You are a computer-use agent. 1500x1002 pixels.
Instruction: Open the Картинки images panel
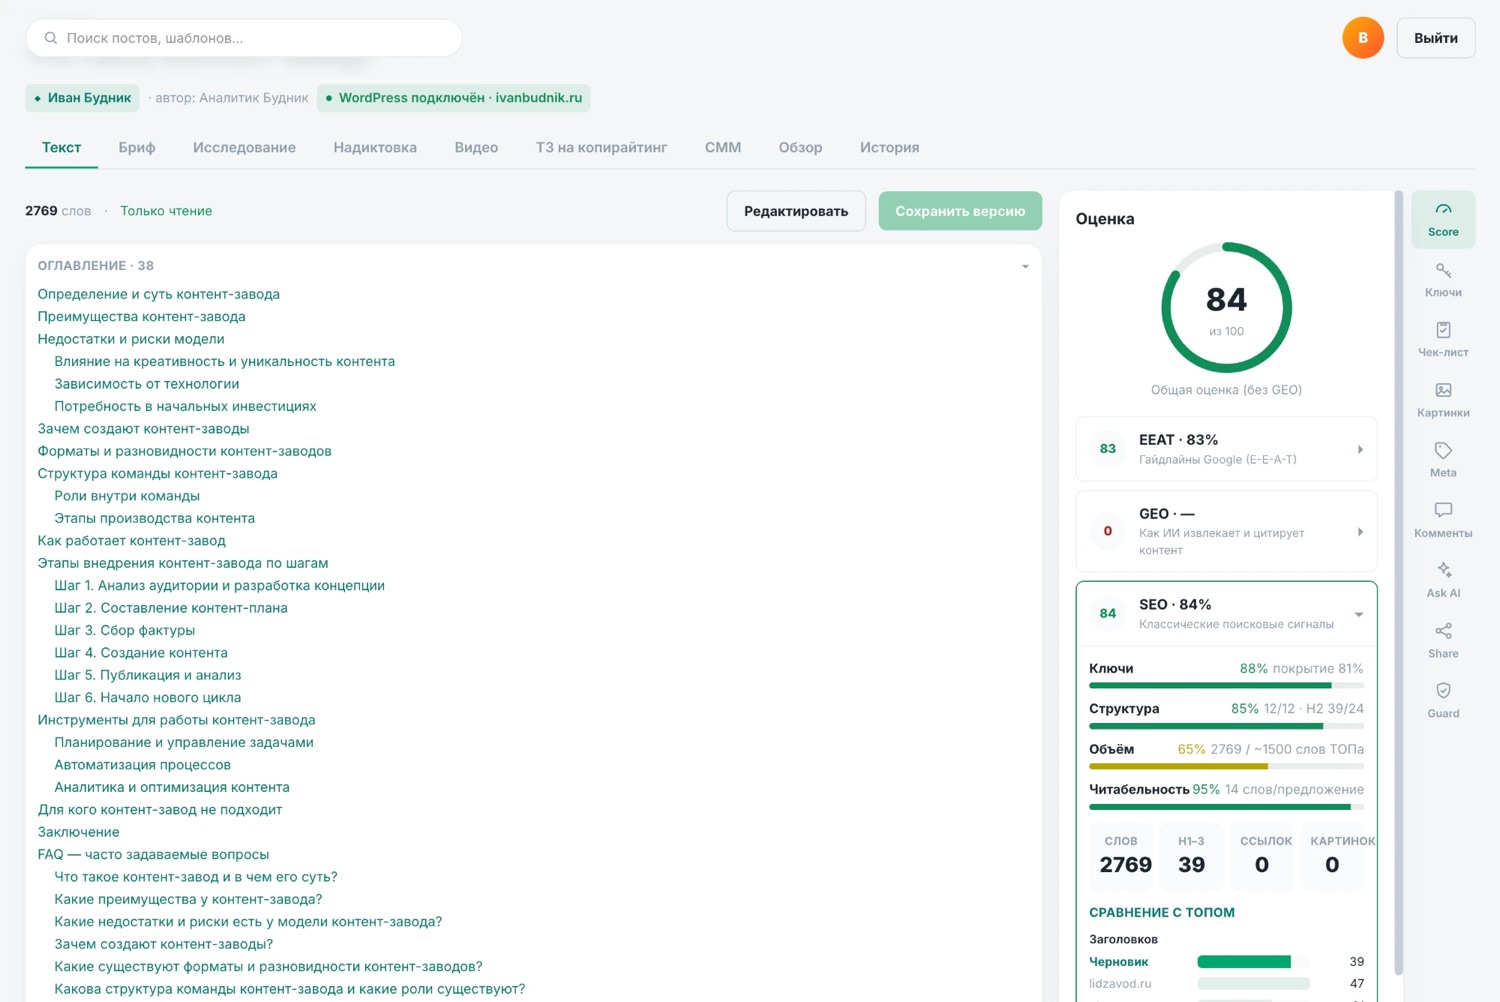tap(1443, 400)
